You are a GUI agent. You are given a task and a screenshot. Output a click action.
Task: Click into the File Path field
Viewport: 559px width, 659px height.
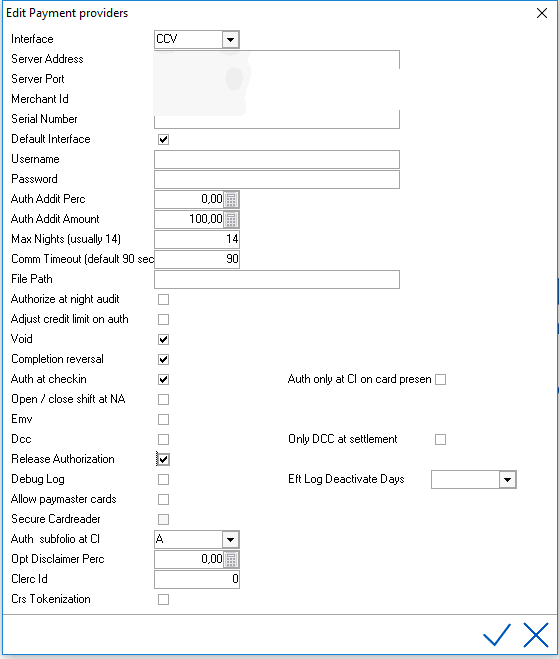277,279
